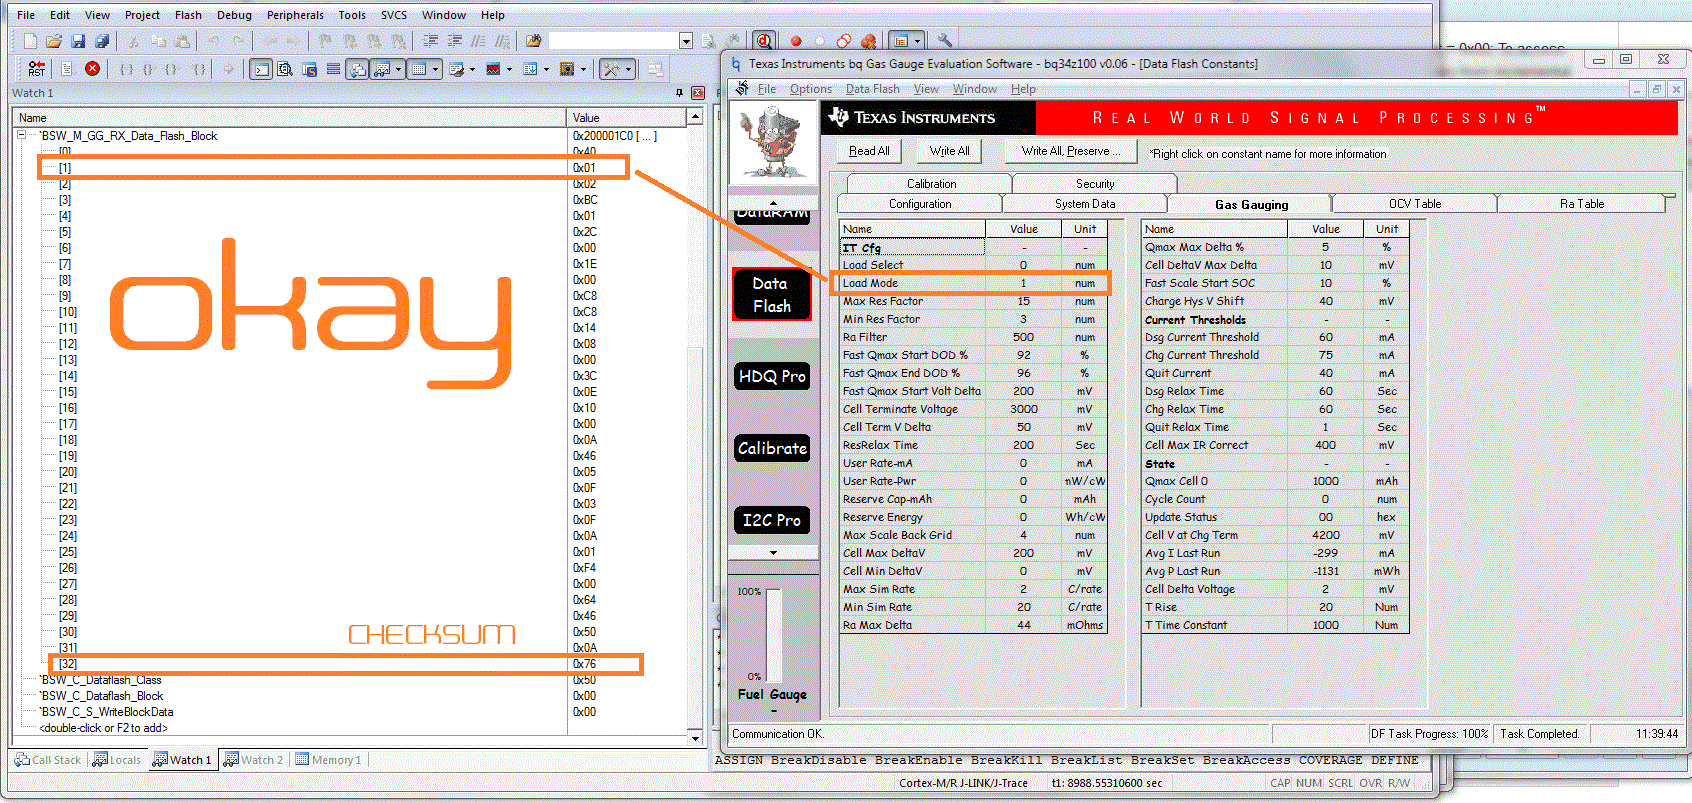Select the Load Mode value cell
This screenshot has height=803, width=1692.
[x=1023, y=283]
